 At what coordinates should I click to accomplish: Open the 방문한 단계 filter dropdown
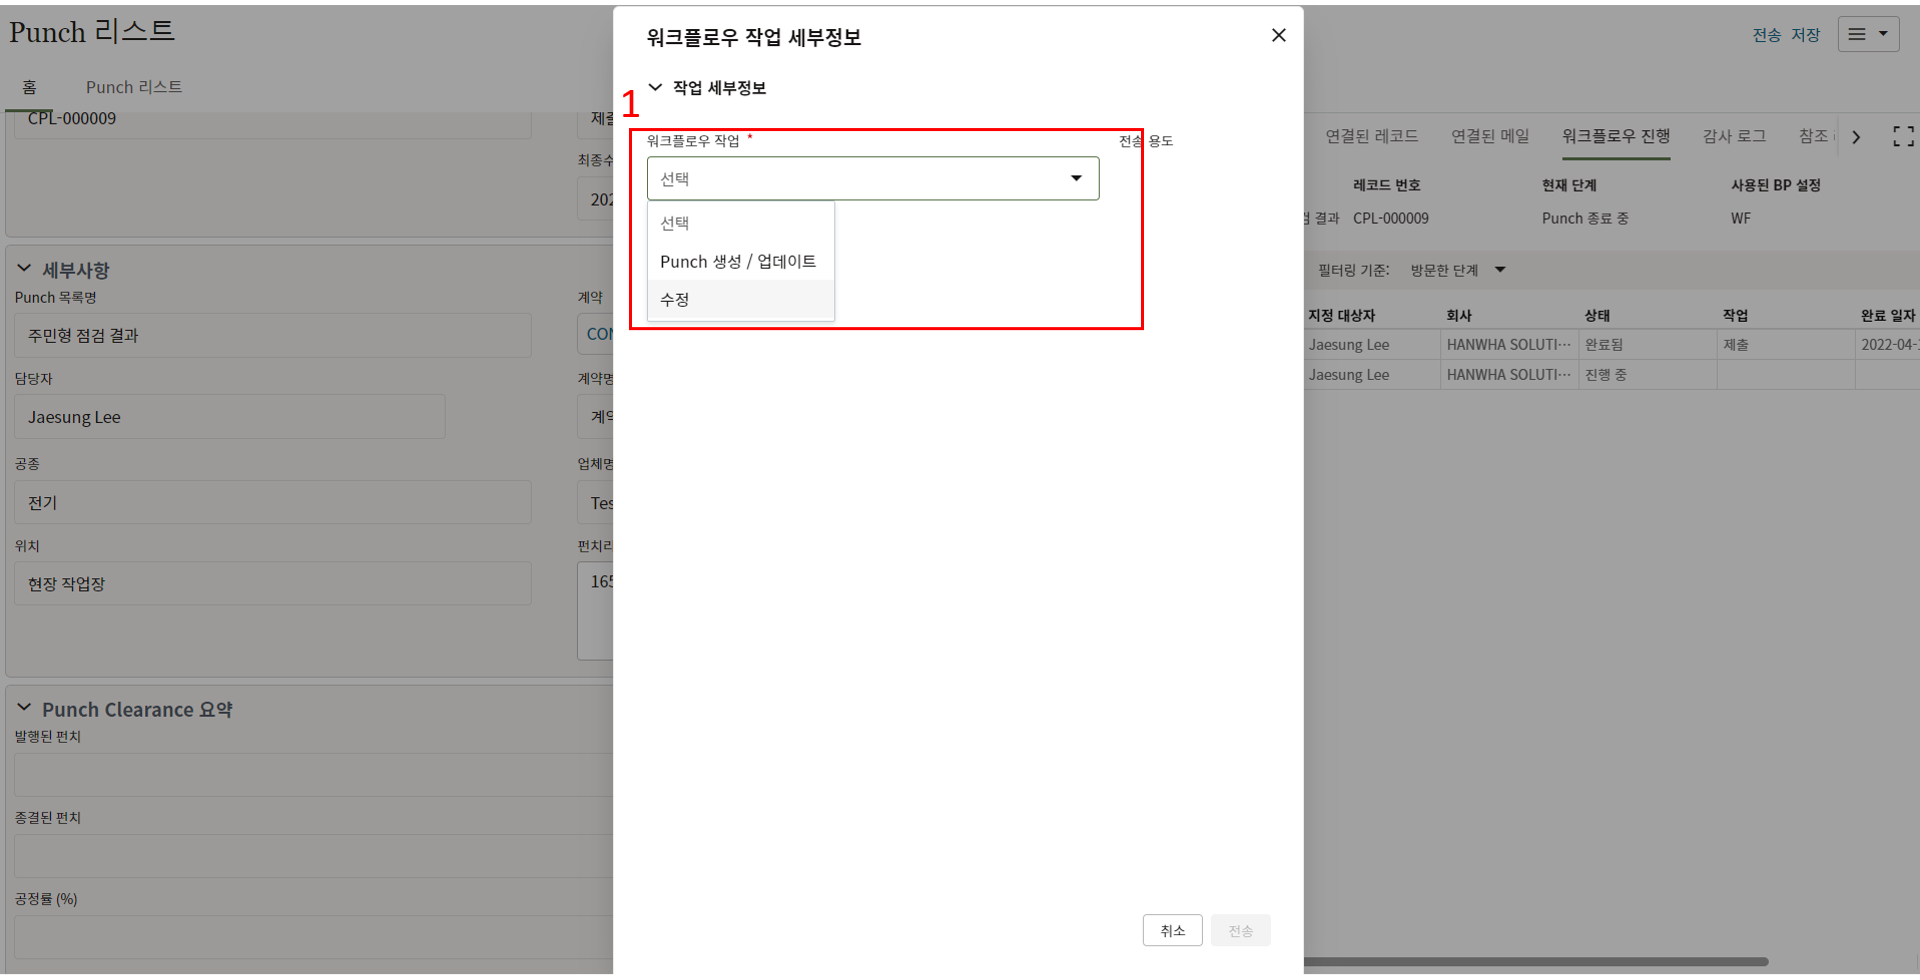[x=1457, y=270]
